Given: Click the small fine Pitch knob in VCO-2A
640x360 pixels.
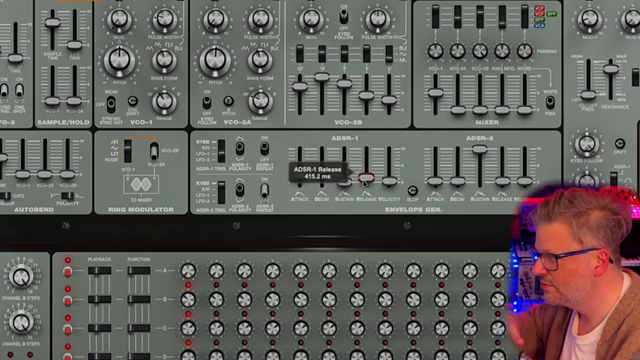Looking at the screenshot, I should pyautogui.click(x=229, y=101).
